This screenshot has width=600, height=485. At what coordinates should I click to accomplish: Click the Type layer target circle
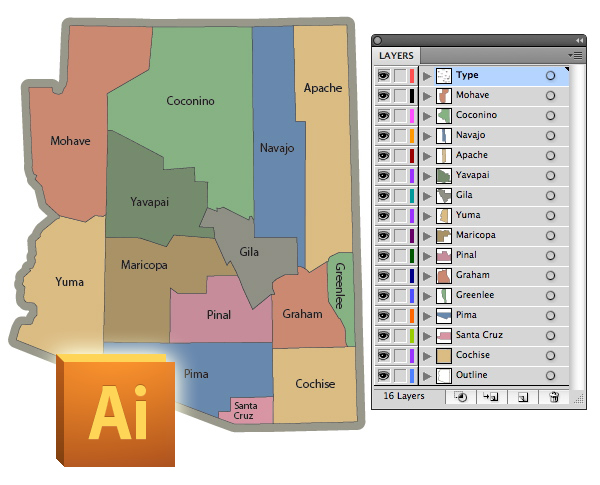pos(550,75)
